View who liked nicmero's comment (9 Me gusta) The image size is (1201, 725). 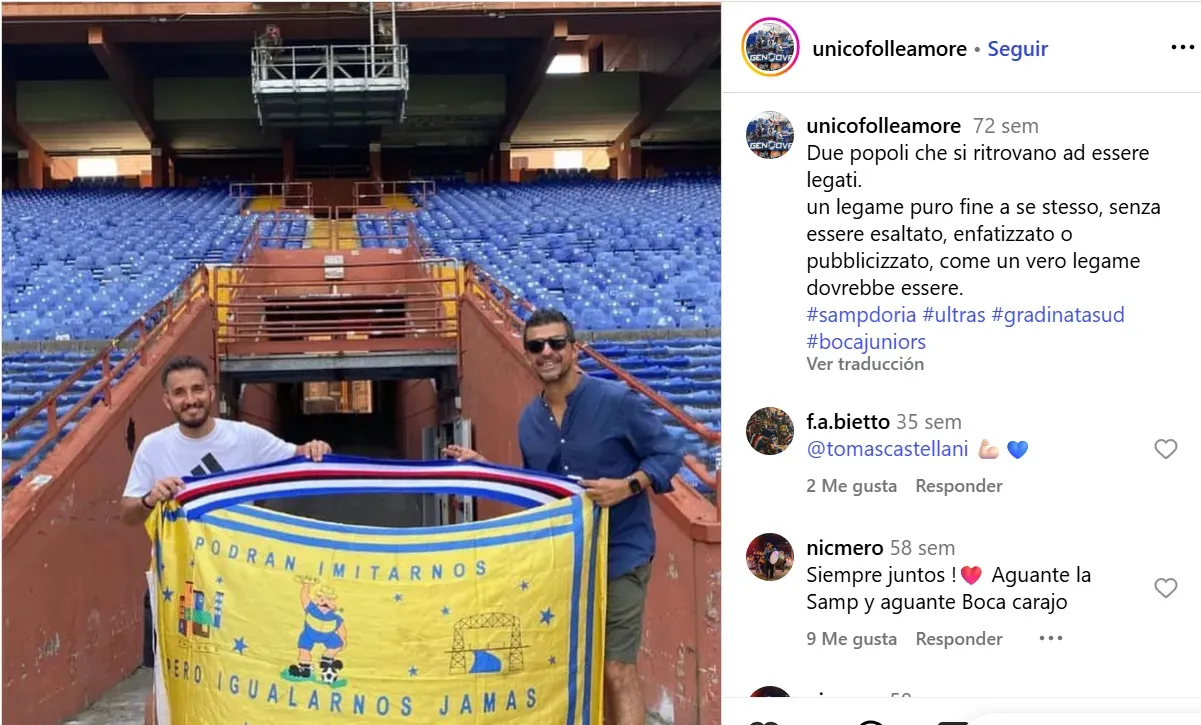pyautogui.click(x=851, y=638)
